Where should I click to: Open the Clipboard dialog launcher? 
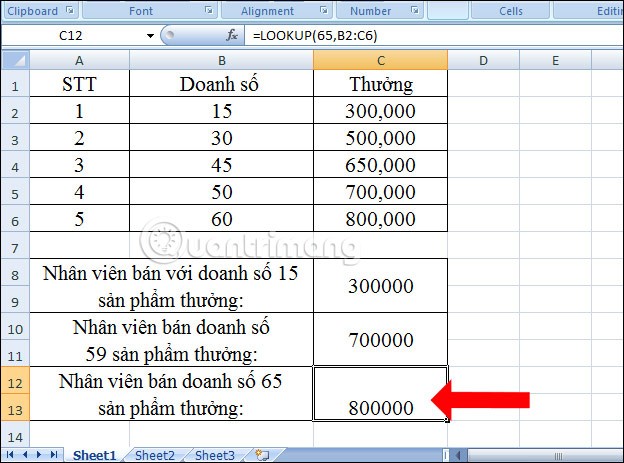[70, 10]
